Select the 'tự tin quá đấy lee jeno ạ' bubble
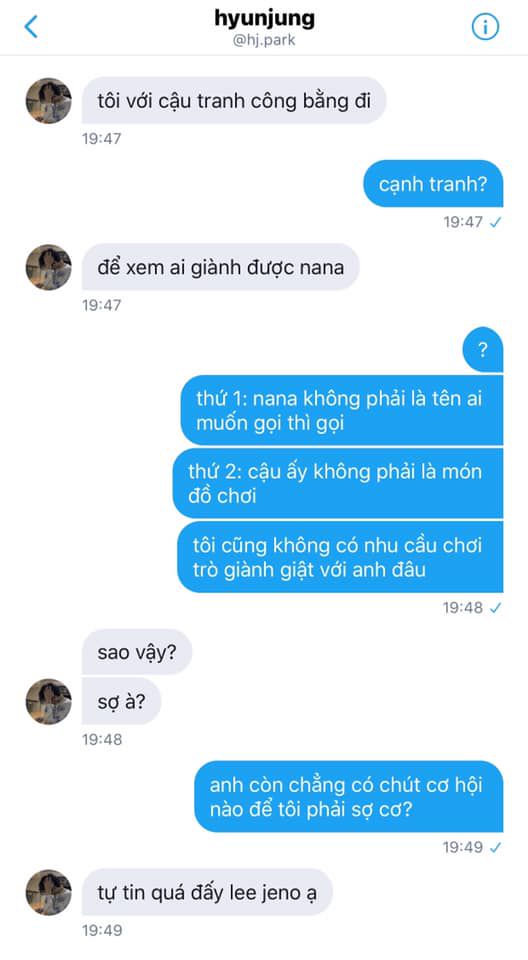 (x=207, y=892)
